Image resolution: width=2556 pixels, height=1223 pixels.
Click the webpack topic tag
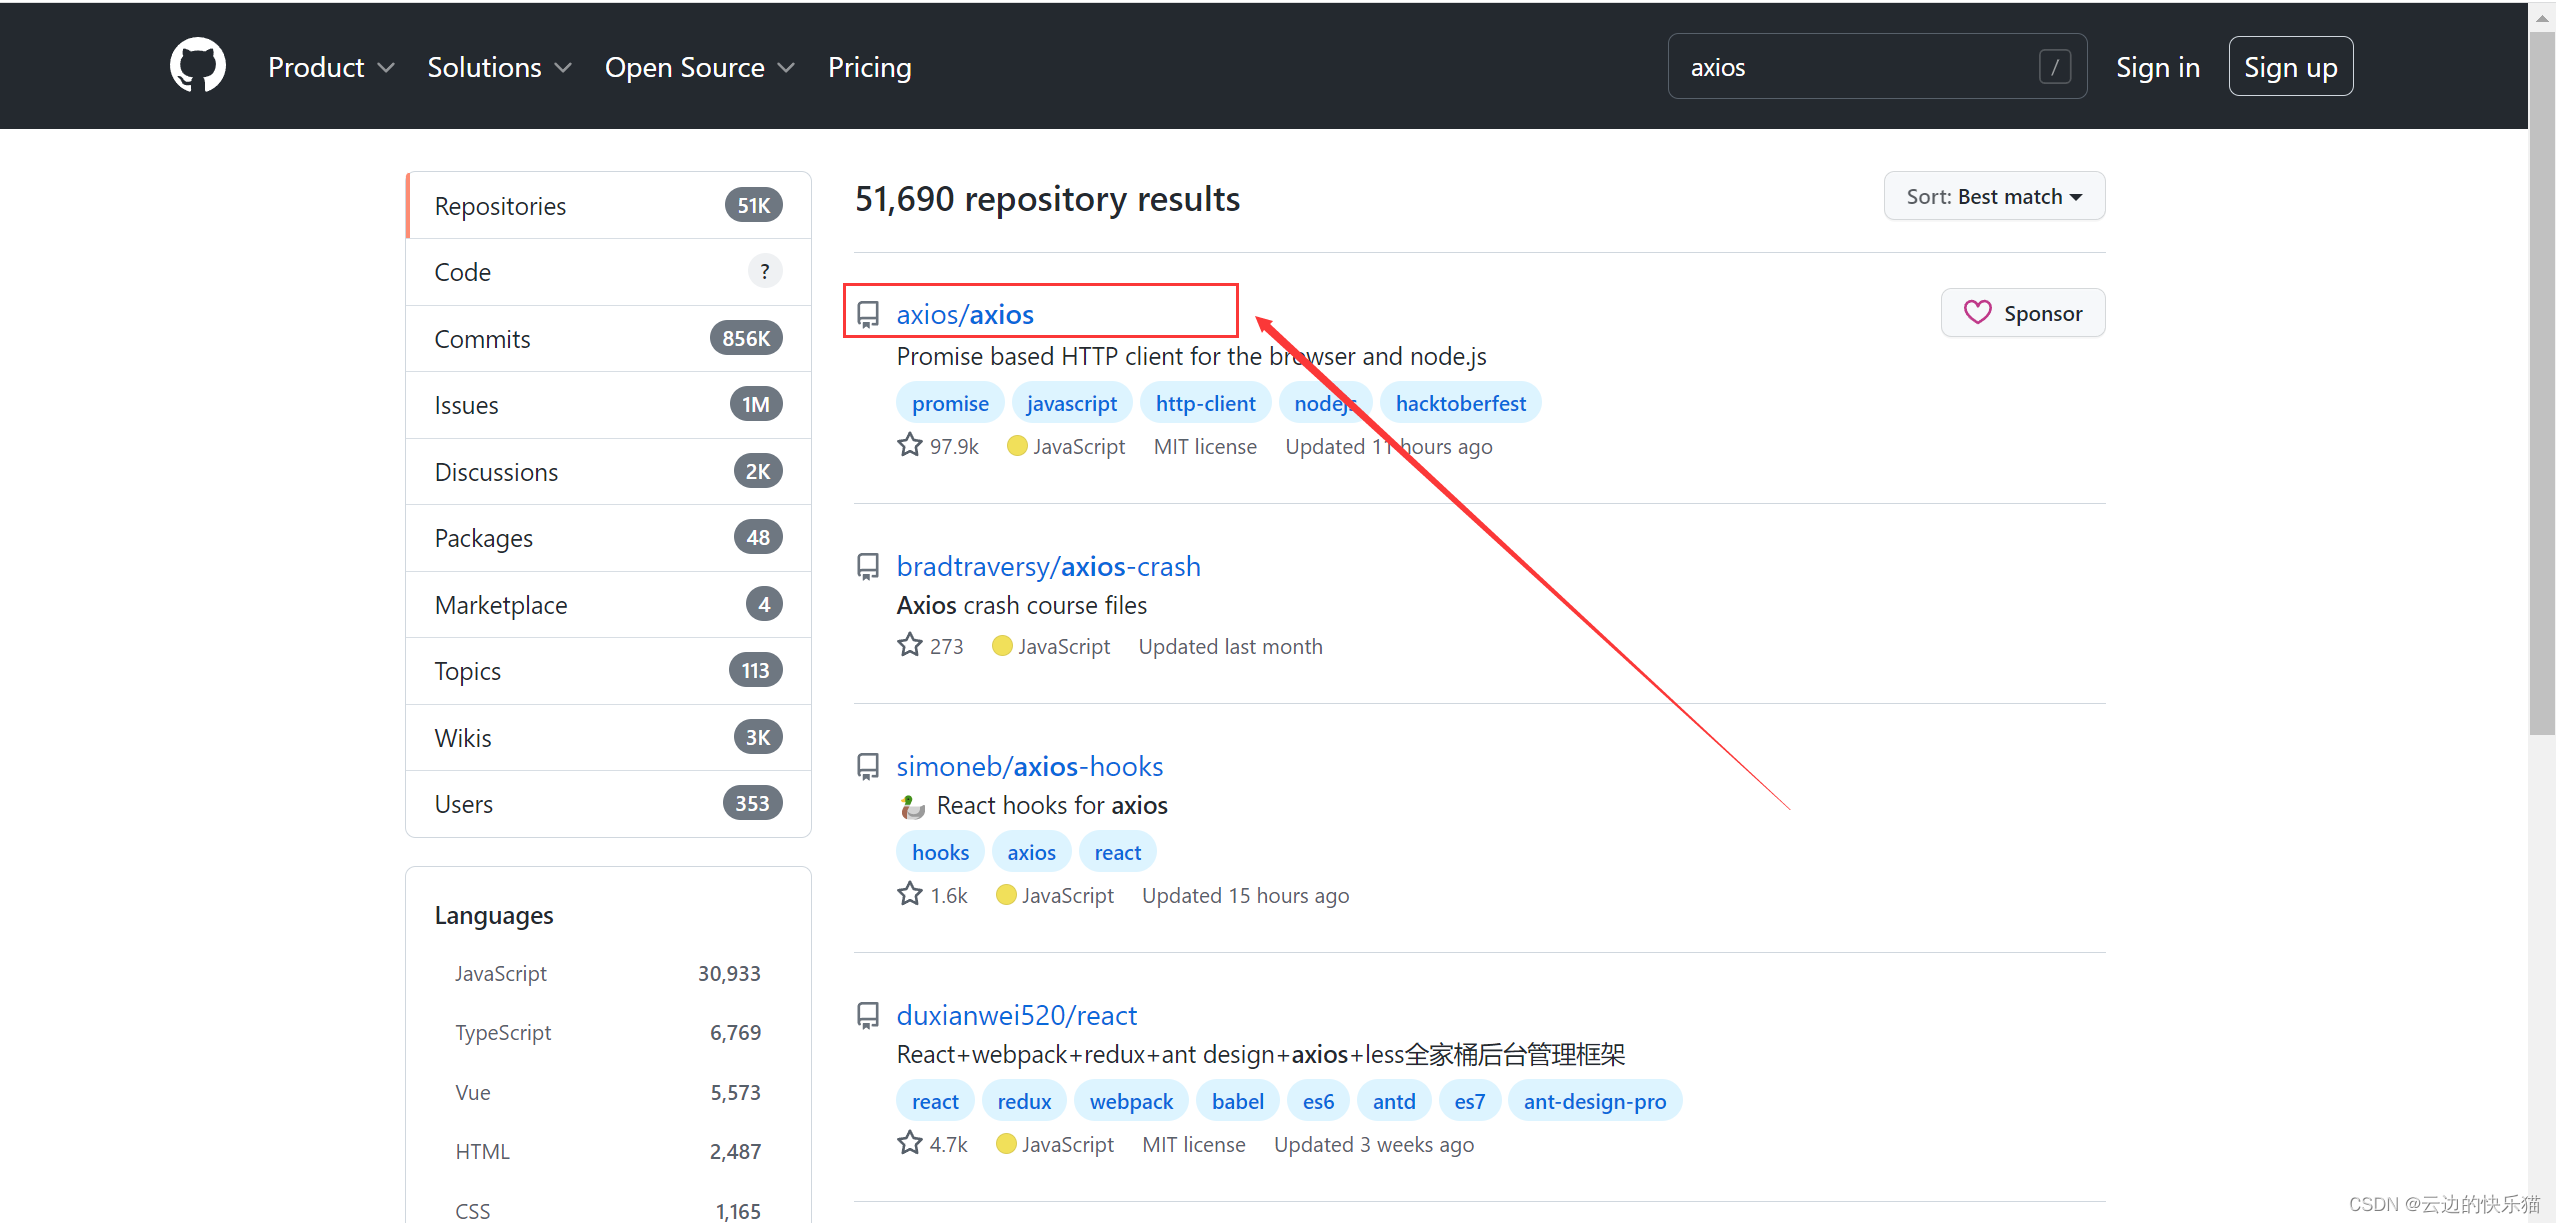coord(1131,1101)
